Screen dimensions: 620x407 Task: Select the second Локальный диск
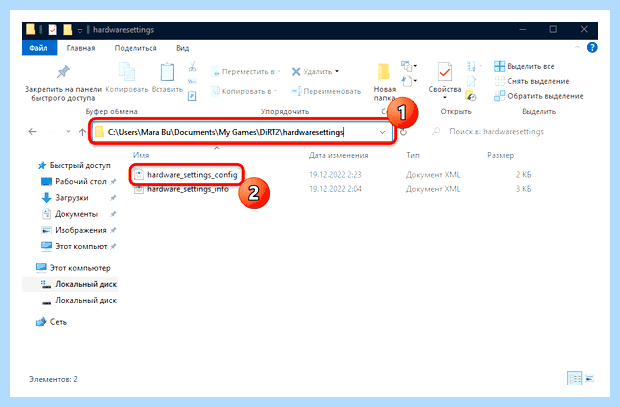pyautogui.click(x=79, y=300)
